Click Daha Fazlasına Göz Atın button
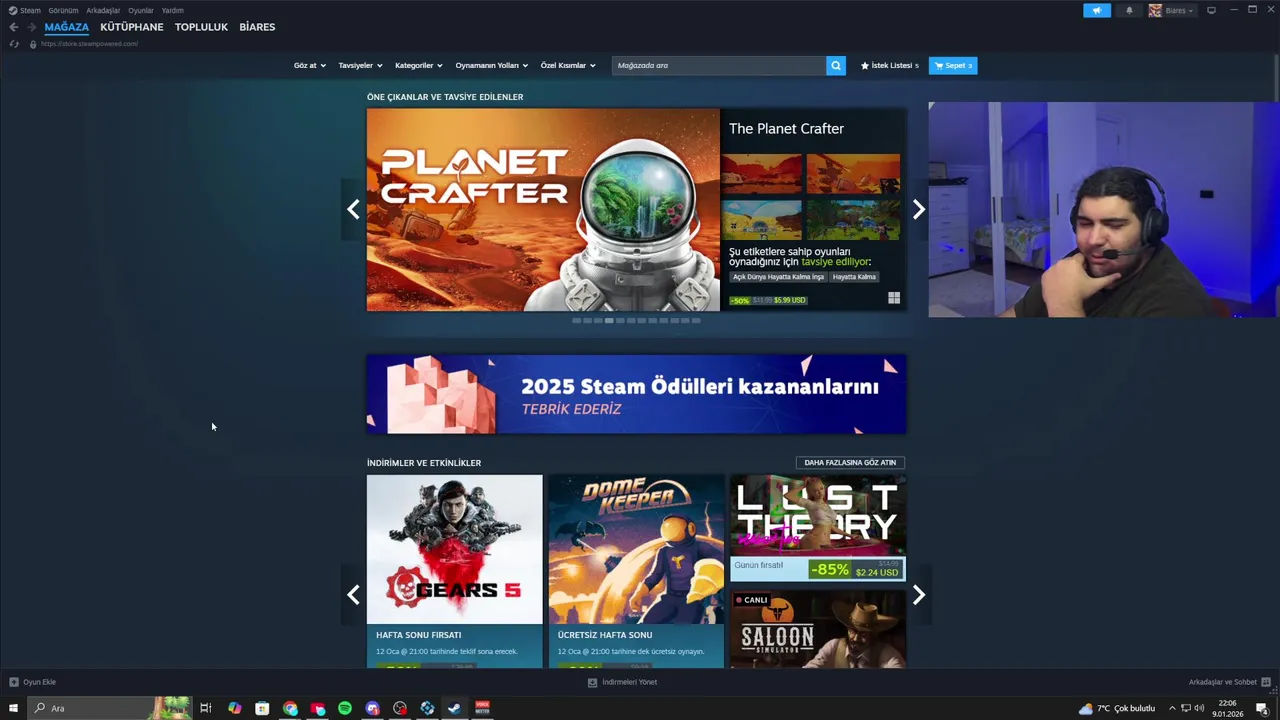 (850, 462)
